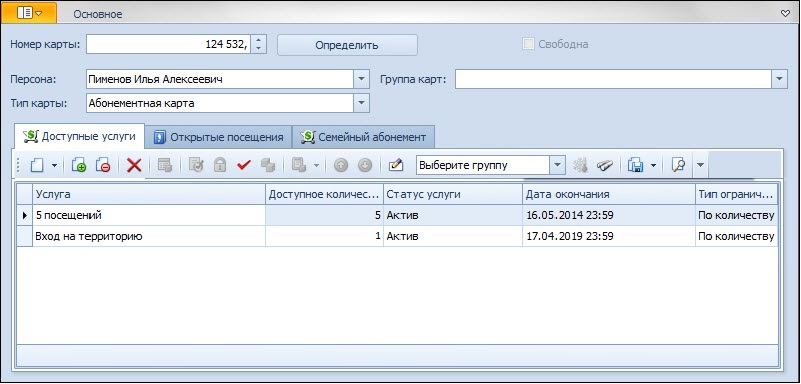Viewport: 801px width, 384px height.
Task: Open dropdown arrow next to save icon
Action: tap(653, 165)
